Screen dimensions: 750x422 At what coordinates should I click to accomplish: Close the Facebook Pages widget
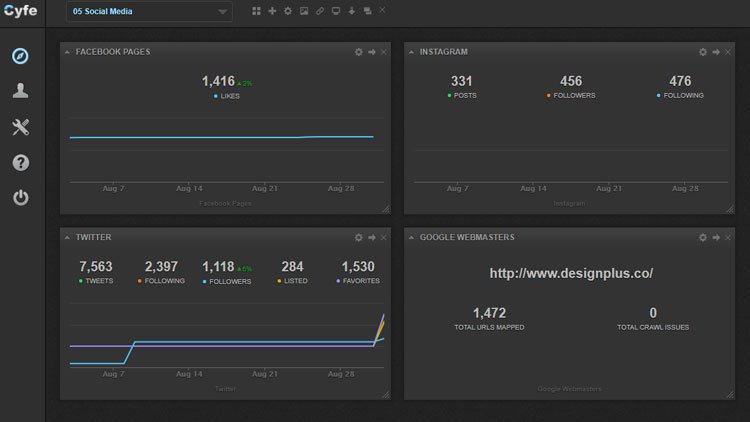(384, 52)
